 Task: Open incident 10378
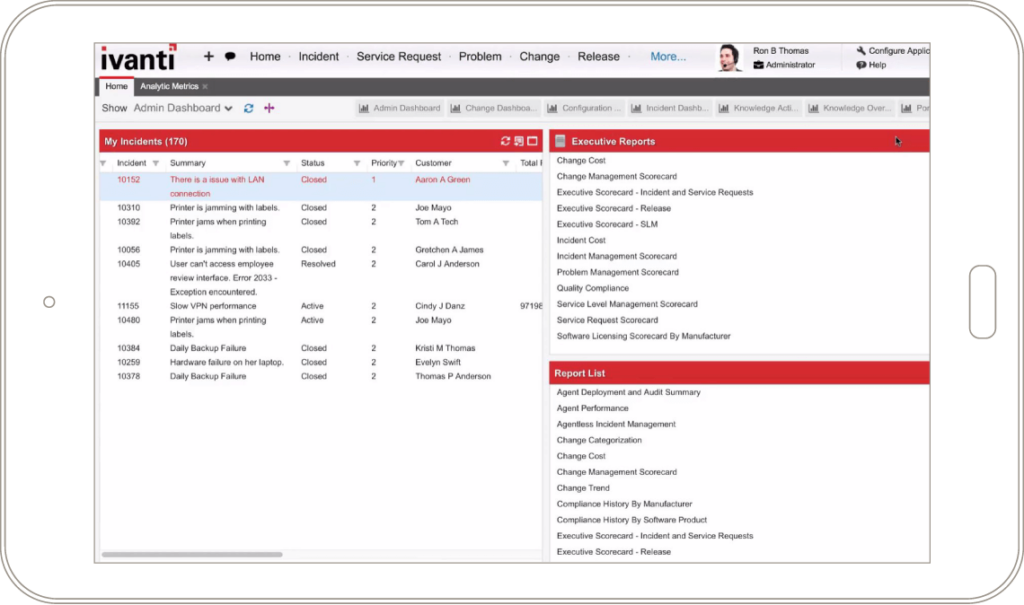pos(129,376)
